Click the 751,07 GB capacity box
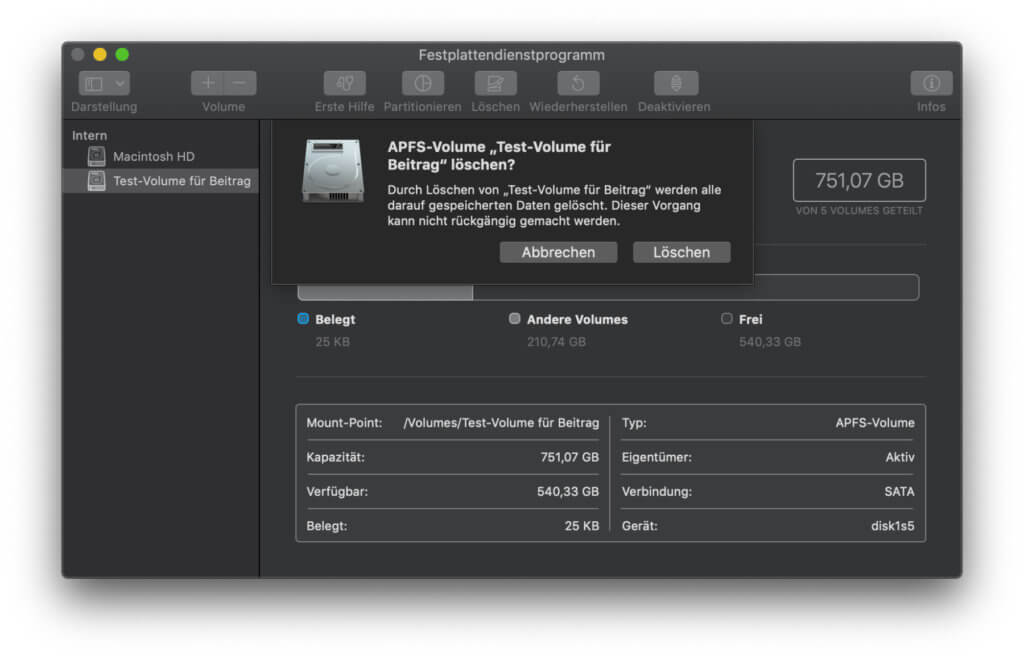Screen dimensions: 1024x660 [x=859, y=181]
